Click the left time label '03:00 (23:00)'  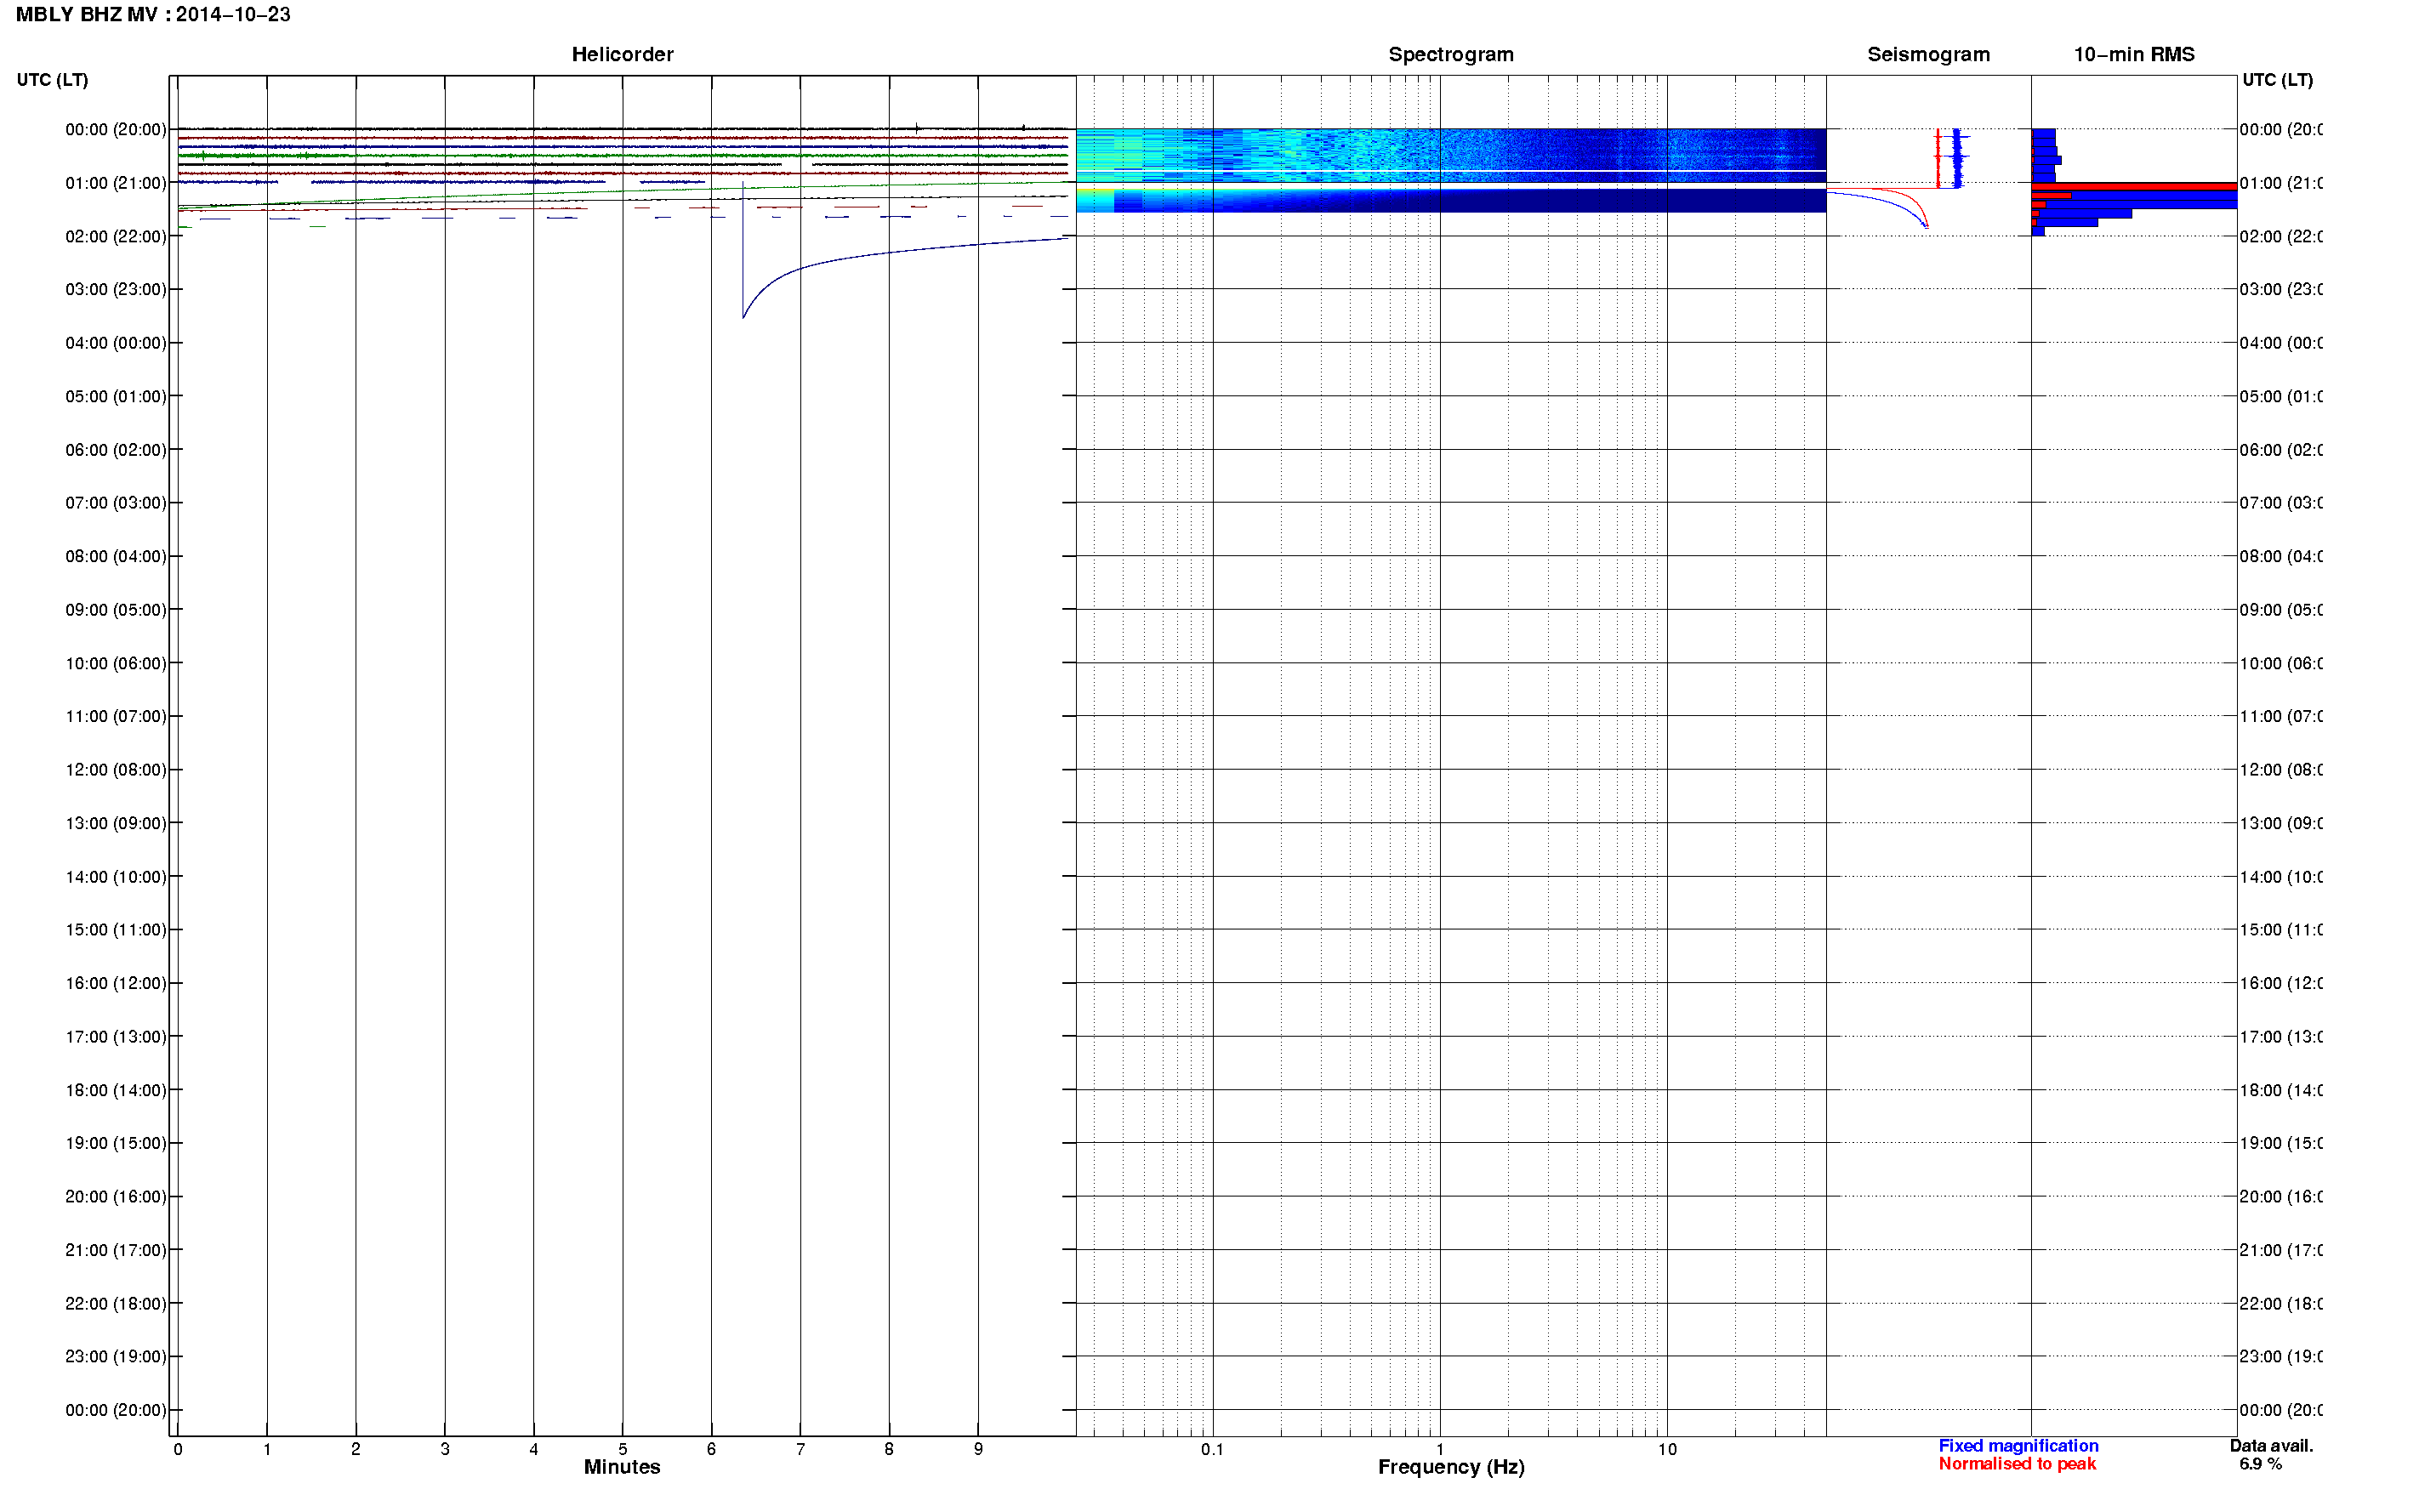click(x=116, y=290)
